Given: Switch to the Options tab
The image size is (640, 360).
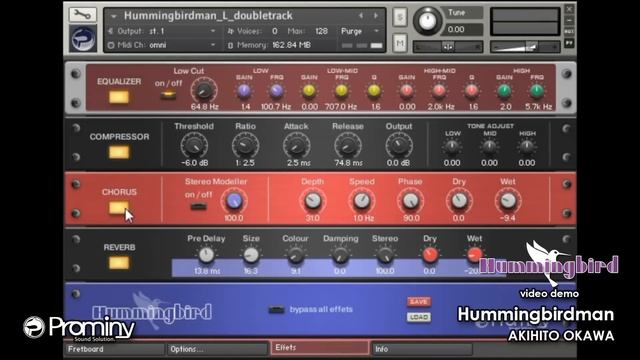Looking at the screenshot, I should tap(218, 349).
